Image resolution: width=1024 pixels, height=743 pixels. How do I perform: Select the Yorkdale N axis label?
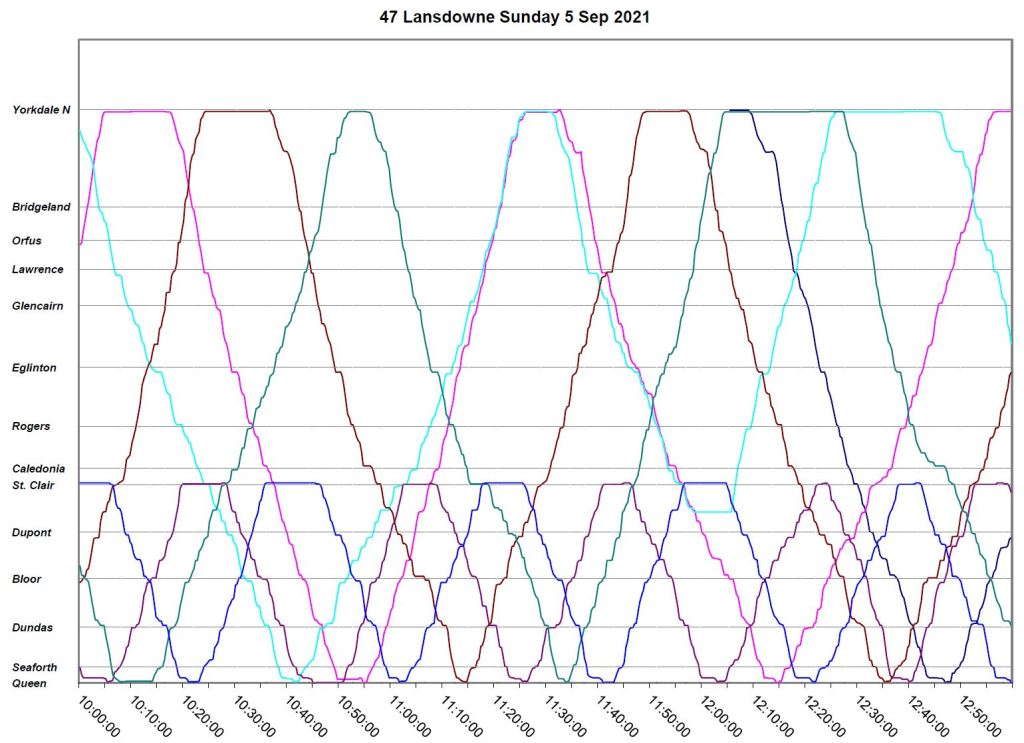[x=41, y=110]
